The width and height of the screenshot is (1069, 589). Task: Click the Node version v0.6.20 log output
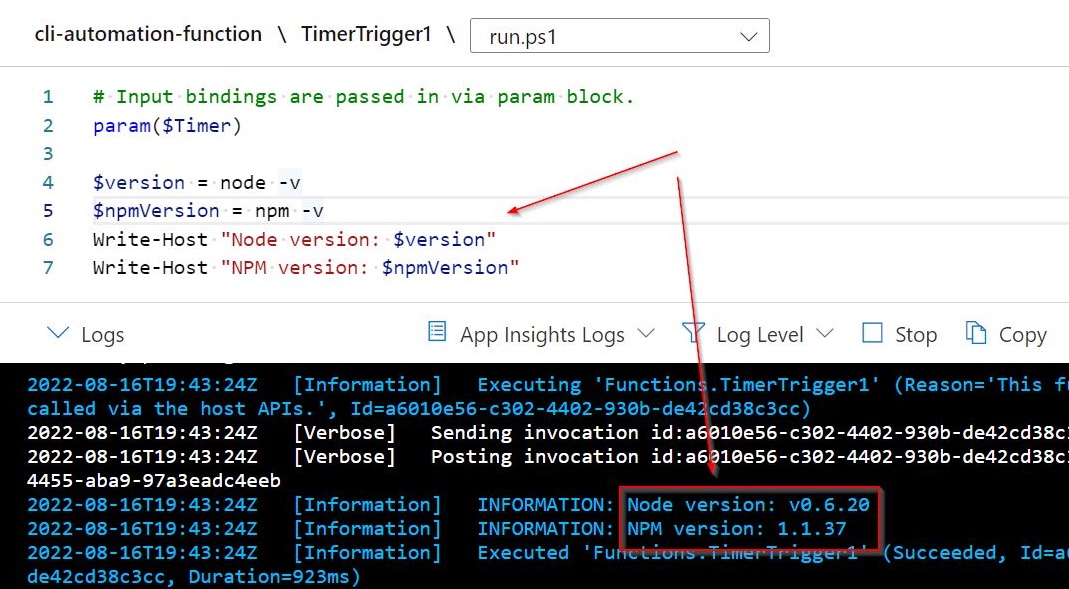click(x=748, y=505)
